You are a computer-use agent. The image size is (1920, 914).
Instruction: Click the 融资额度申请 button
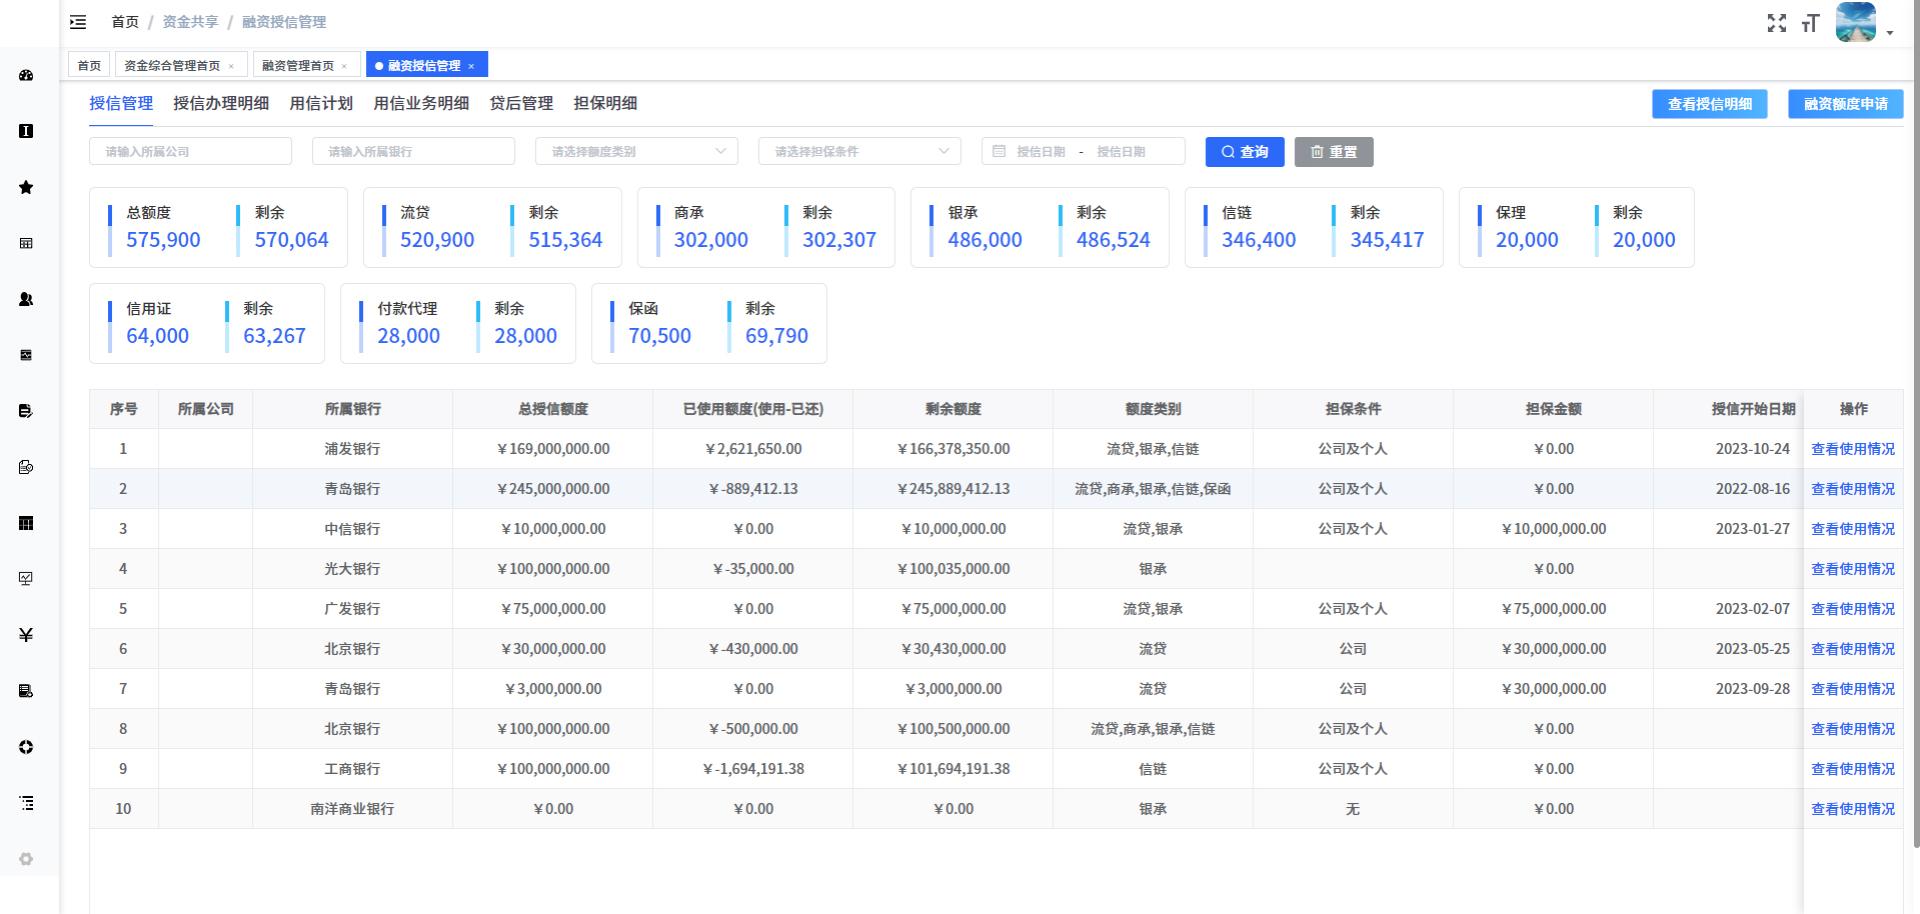coord(1845,104)
